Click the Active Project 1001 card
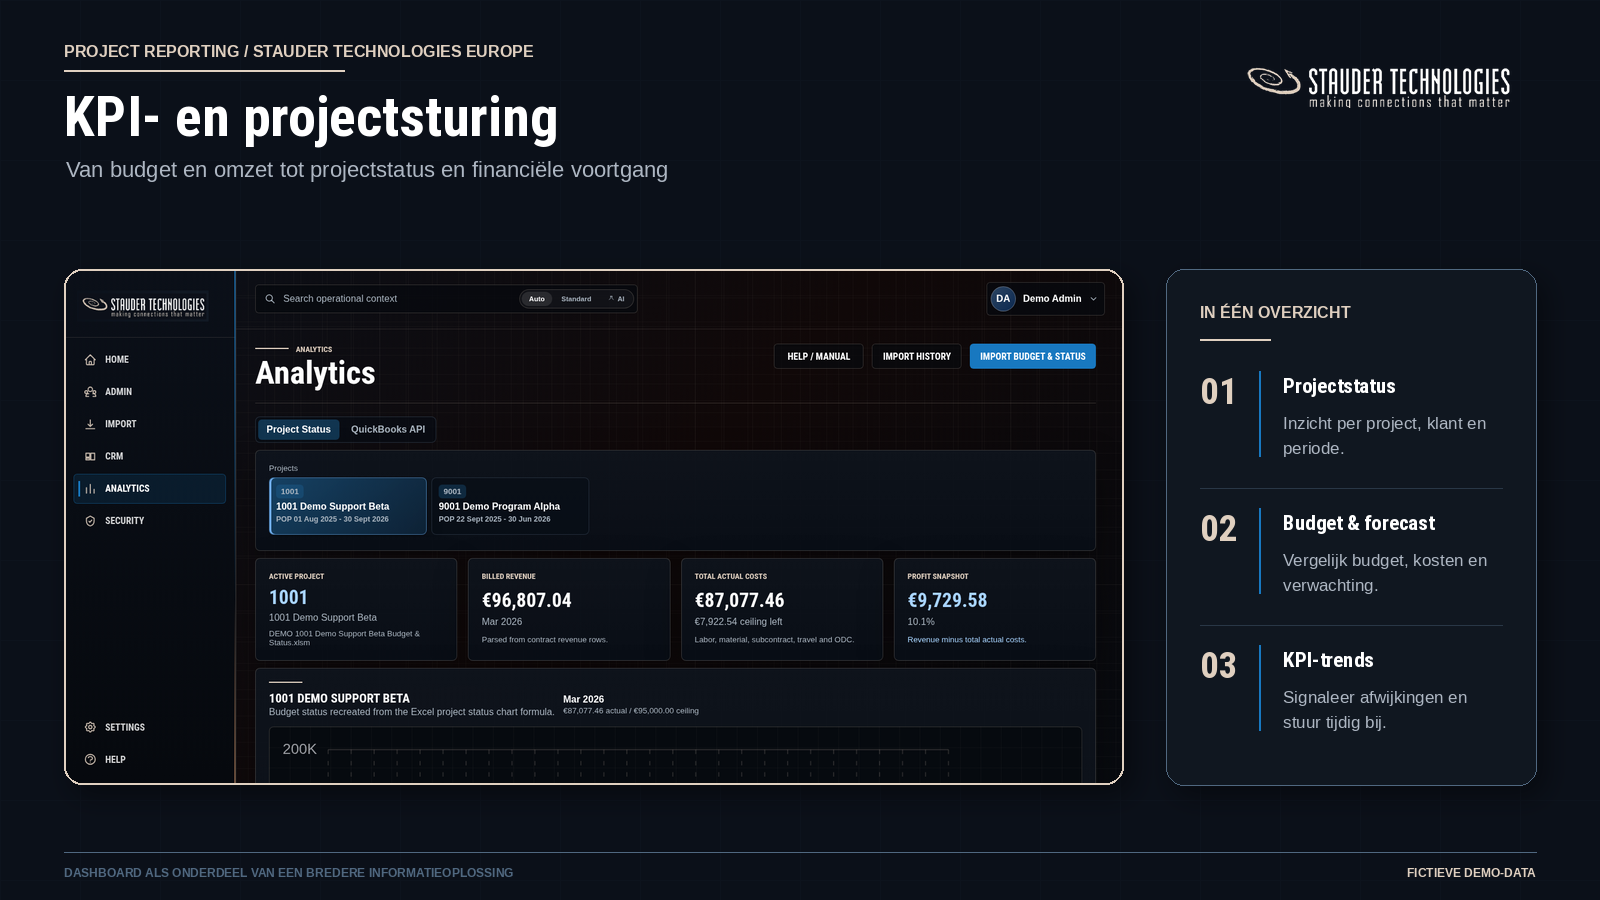Viewport: 1600px width, 900px height. click(356, 609)
